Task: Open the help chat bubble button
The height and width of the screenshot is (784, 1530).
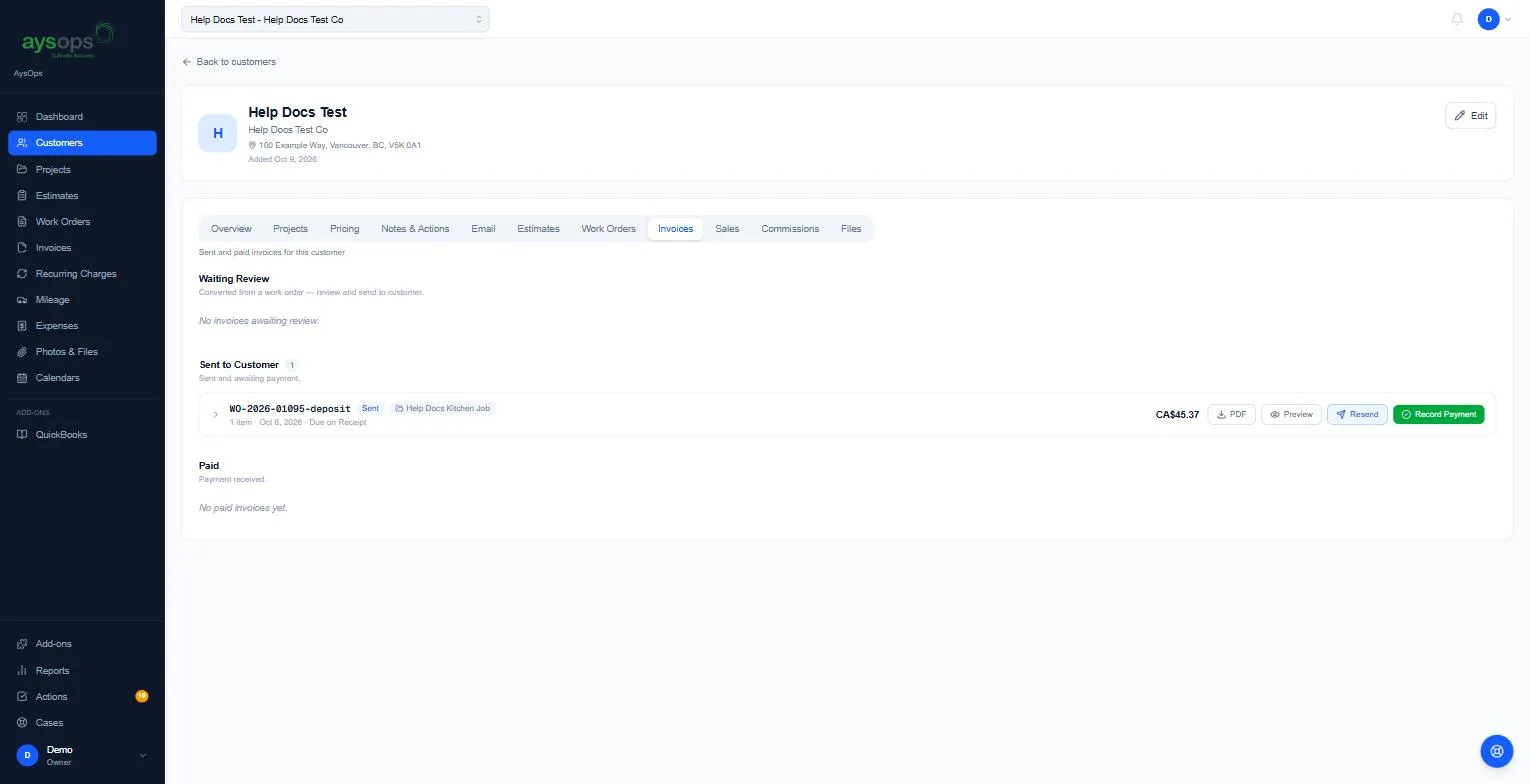Action: 1496,751
